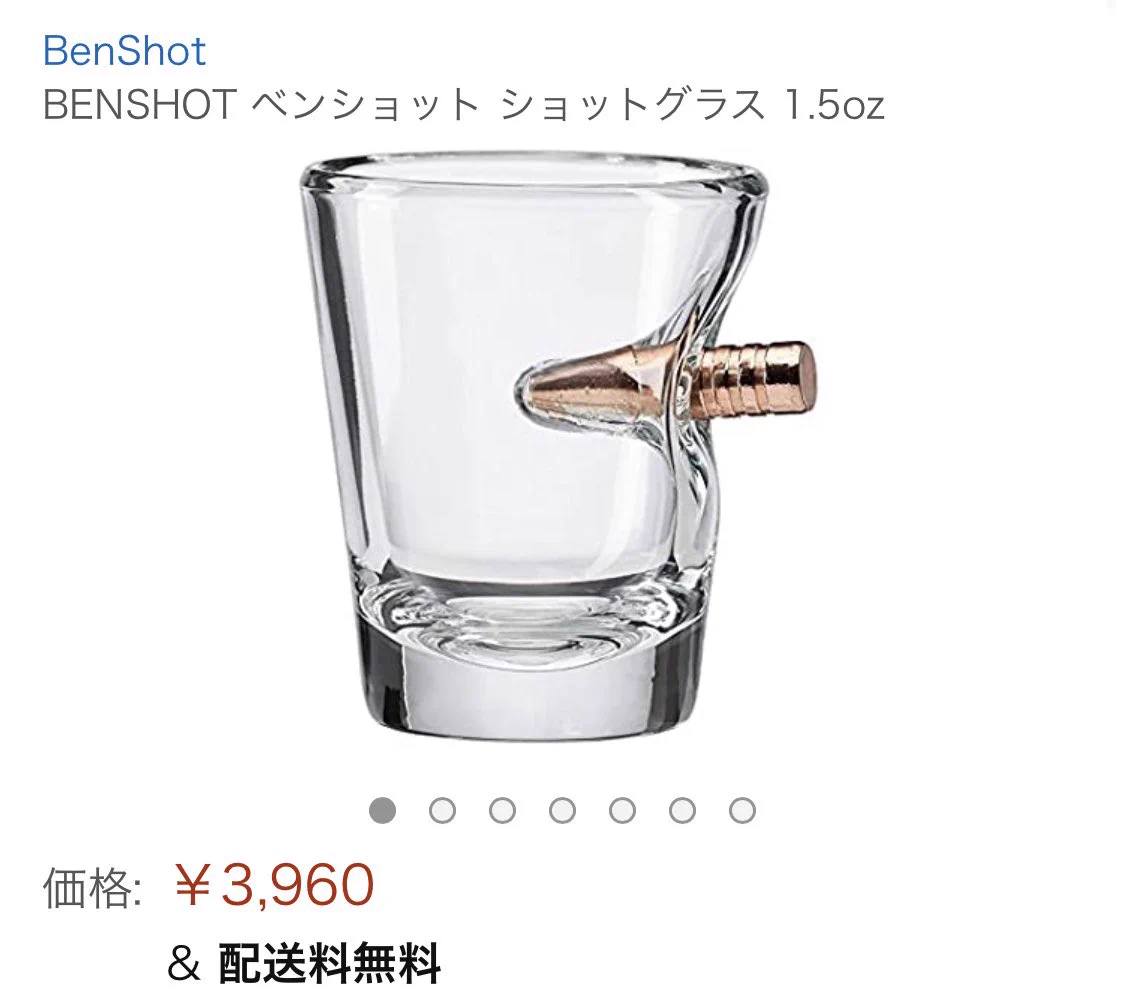The image size is (1125, 1008).
Task: Click the ¥3,960 price
Action: [274, 885]
